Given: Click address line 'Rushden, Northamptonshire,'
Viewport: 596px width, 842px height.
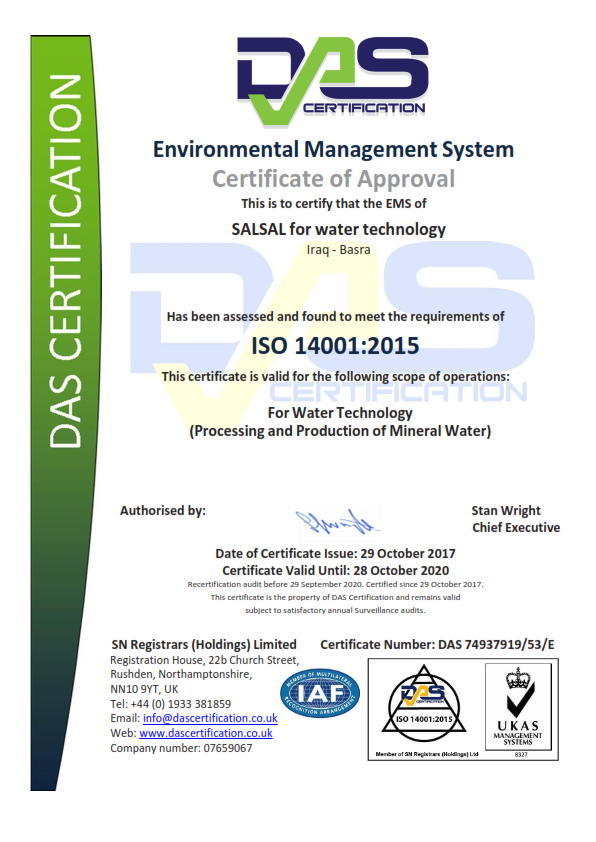Looking at the screenshot, I should click(181, 674).
